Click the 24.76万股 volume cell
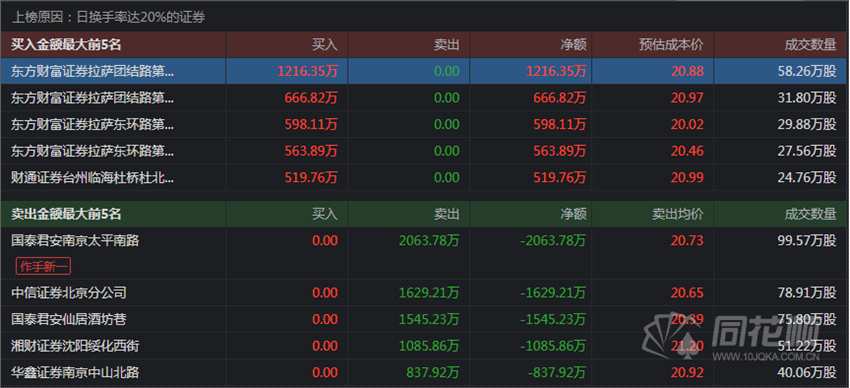Screen dimensions: 850x388 (x=807, y=177)
